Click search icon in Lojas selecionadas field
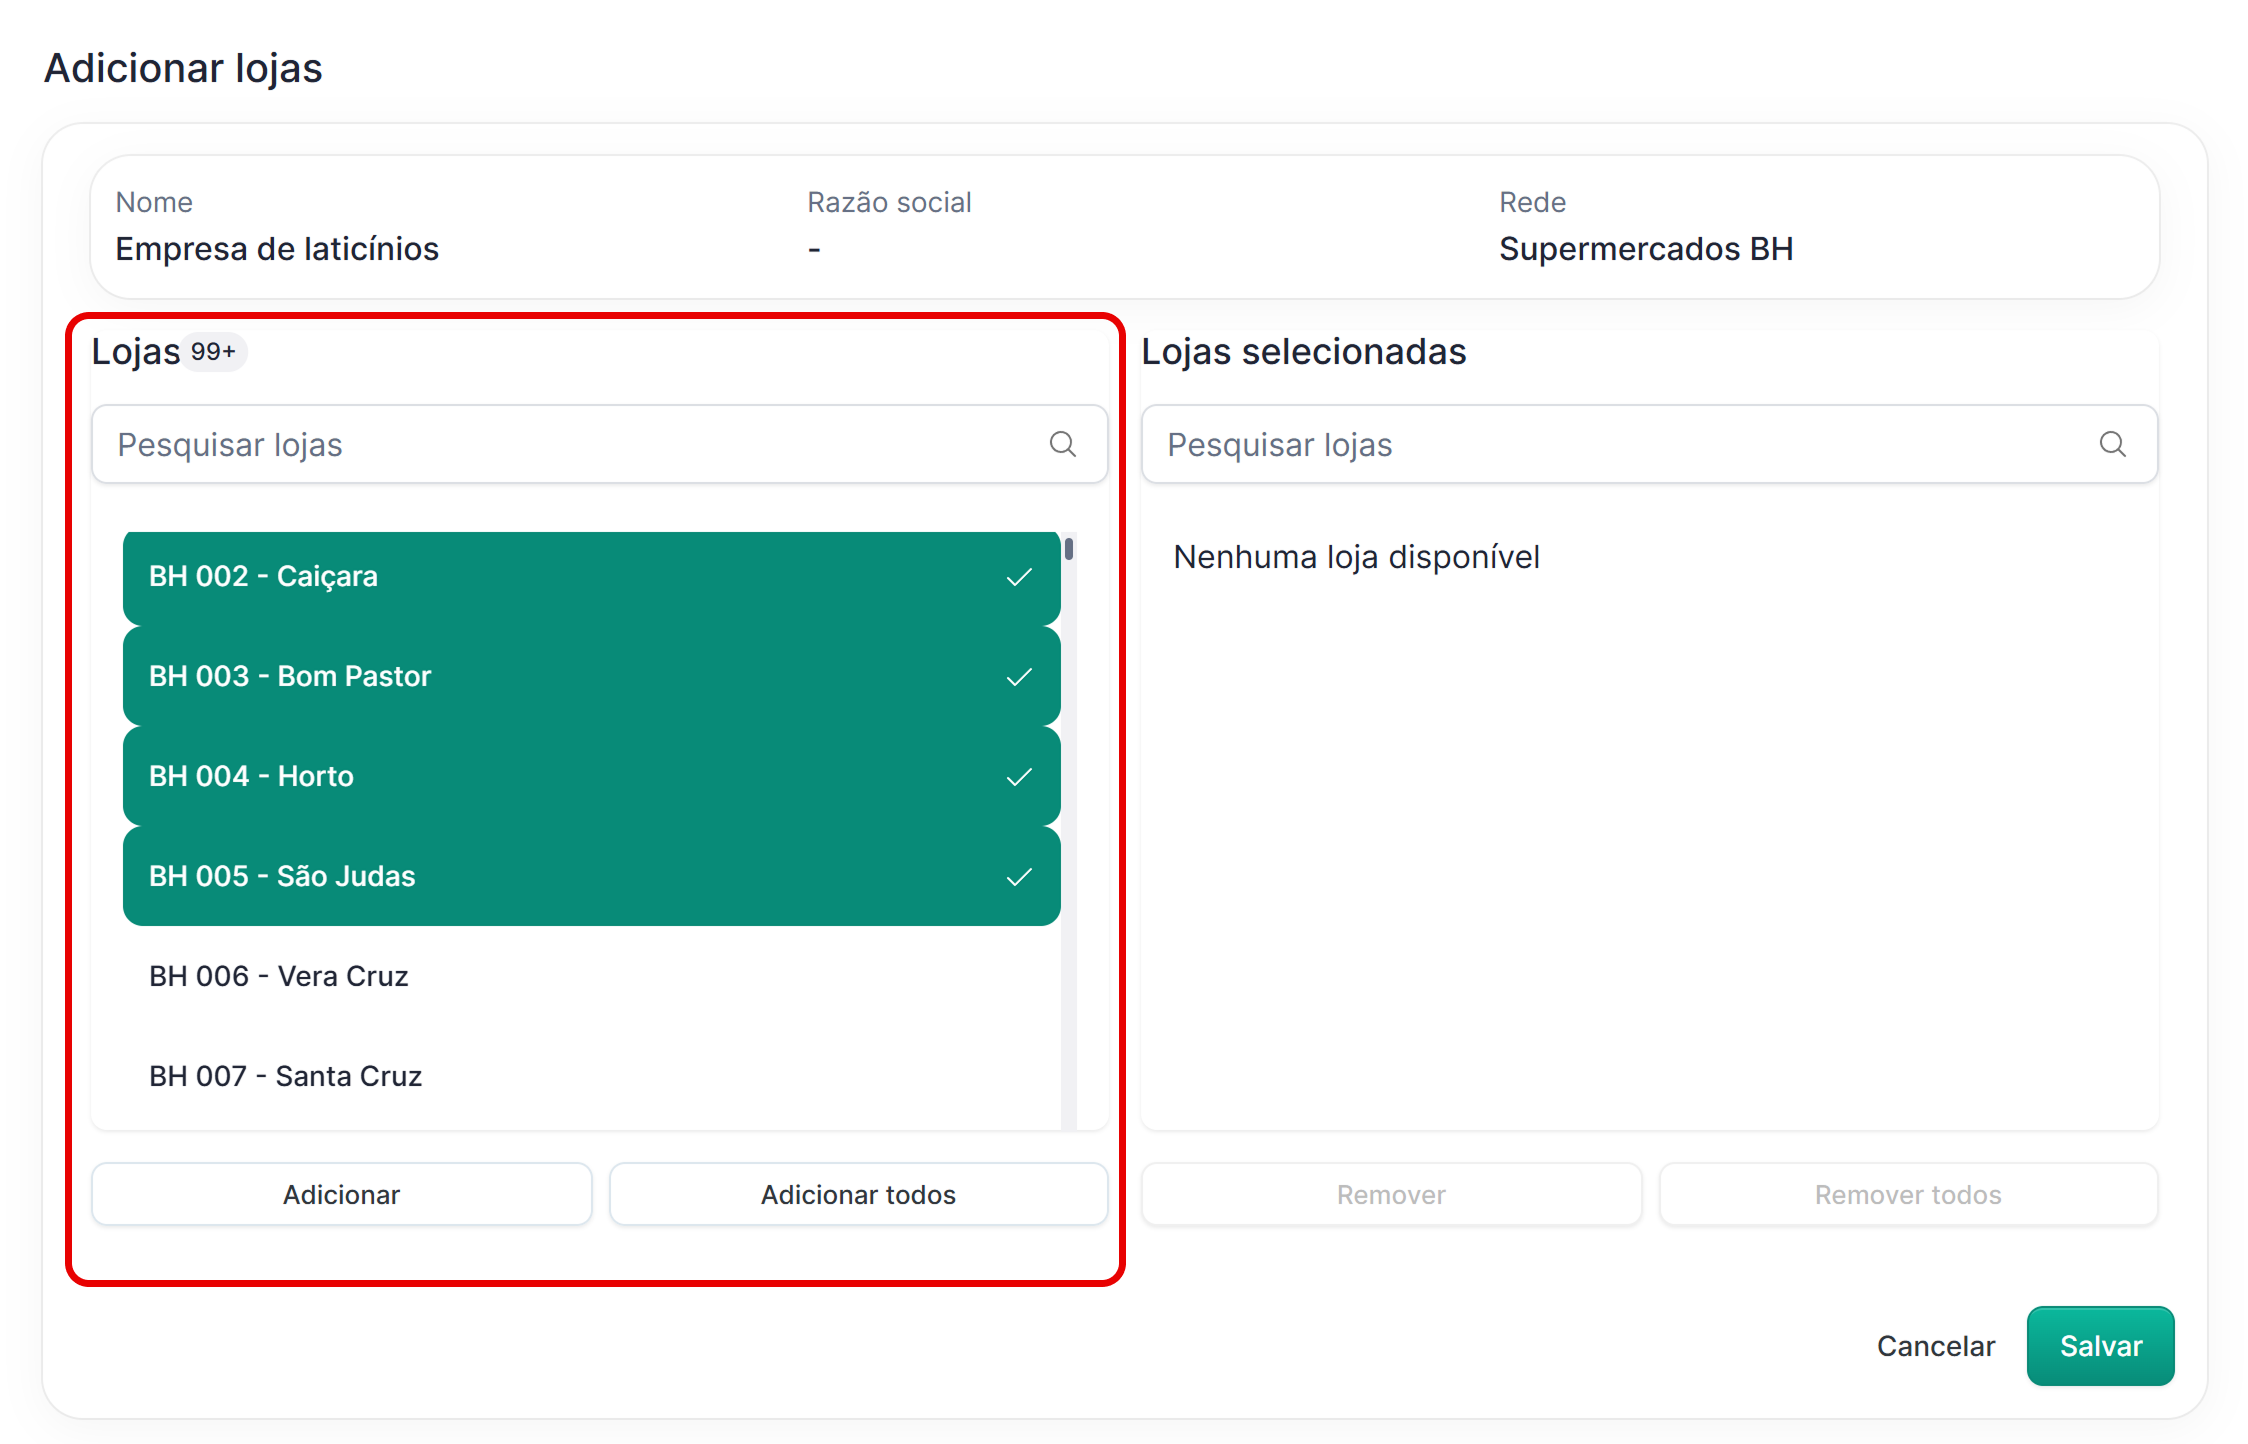Image resolution: width=2248 pixels, height=1444 pixels. tap(2112, 444)
